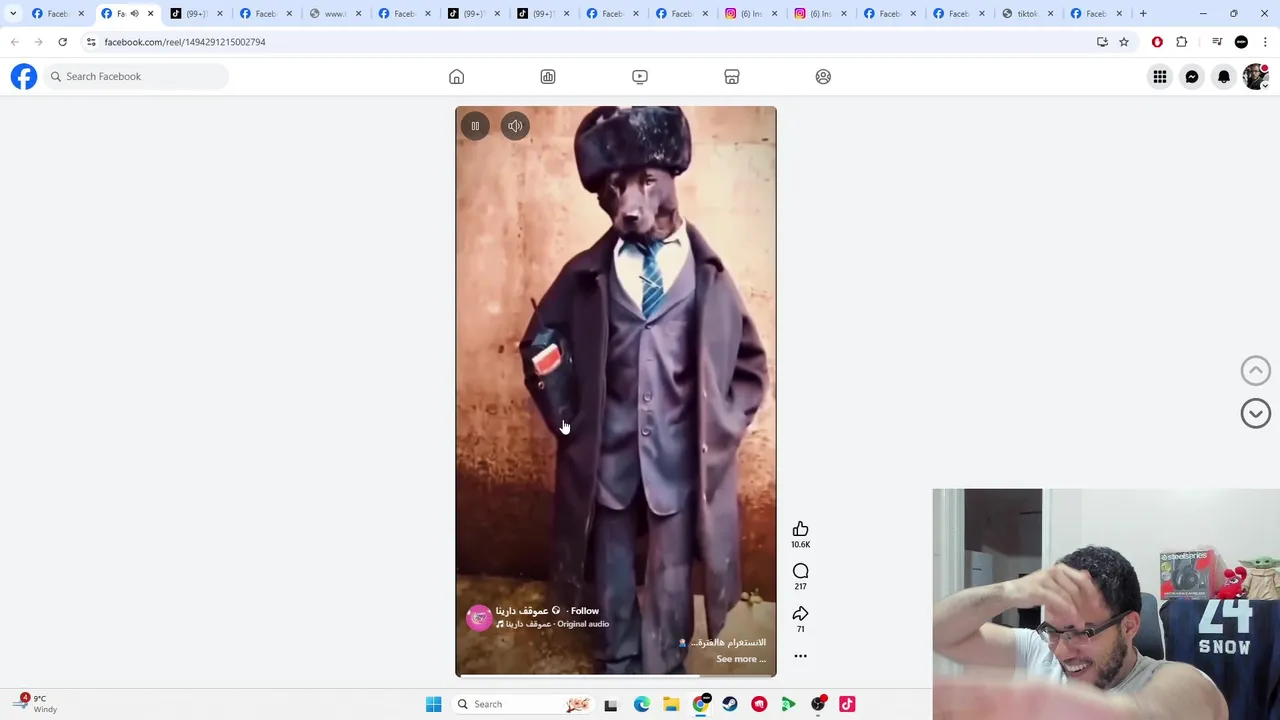Open Facebook notifications bell

1224,77
